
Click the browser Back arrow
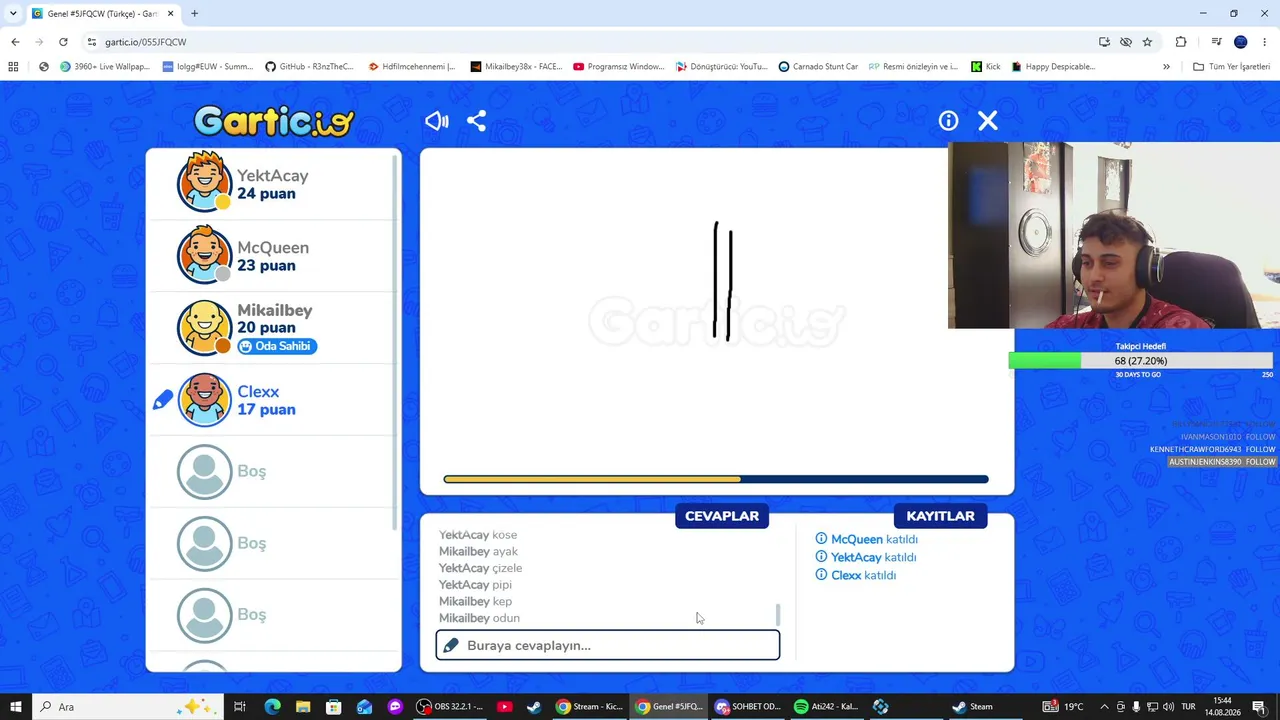[15, 42]
